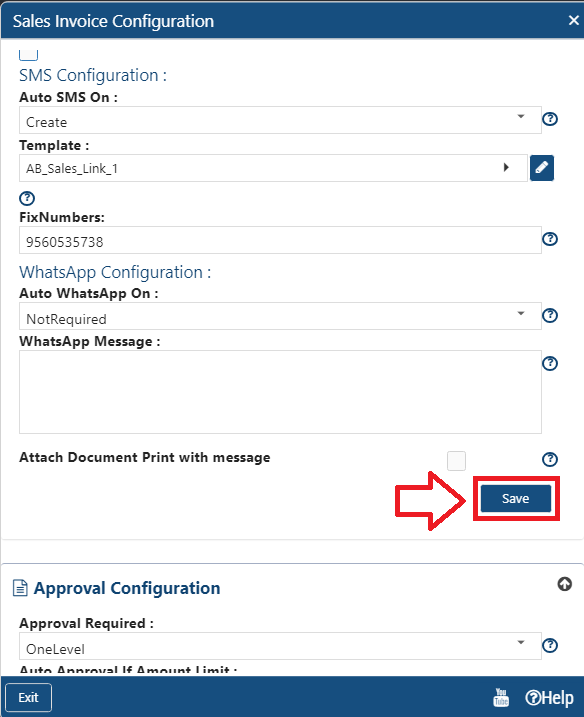Click the help icon below Template field
The width and height of the screenshot is (584, 717).
27,198
